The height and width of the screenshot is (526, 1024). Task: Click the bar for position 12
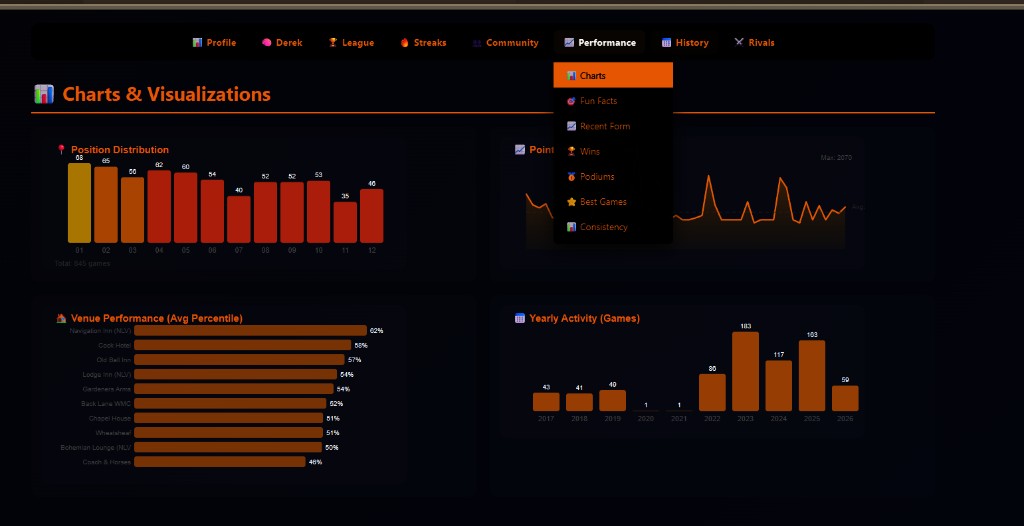pyautogui.click(x=372, y=216)
